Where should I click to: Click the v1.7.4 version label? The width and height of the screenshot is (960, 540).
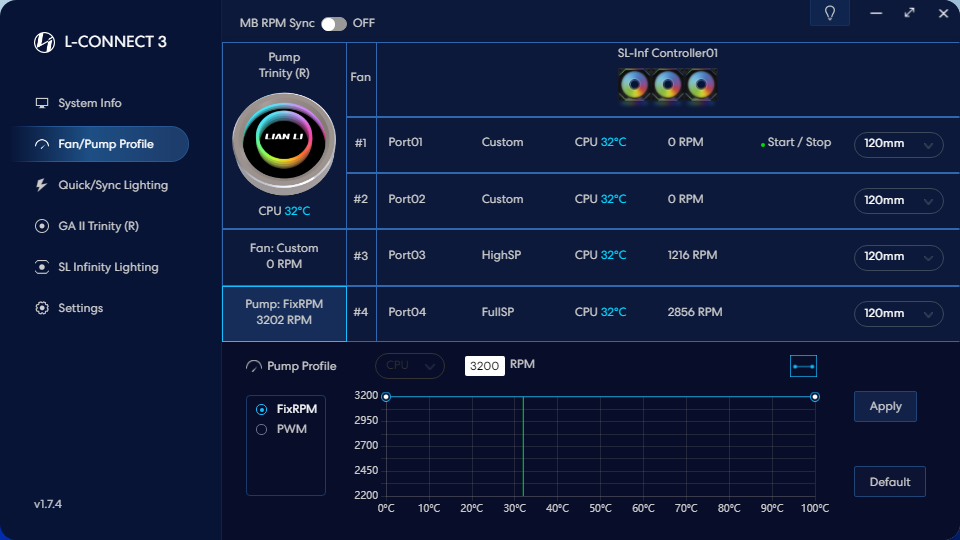tap(48, 504)
